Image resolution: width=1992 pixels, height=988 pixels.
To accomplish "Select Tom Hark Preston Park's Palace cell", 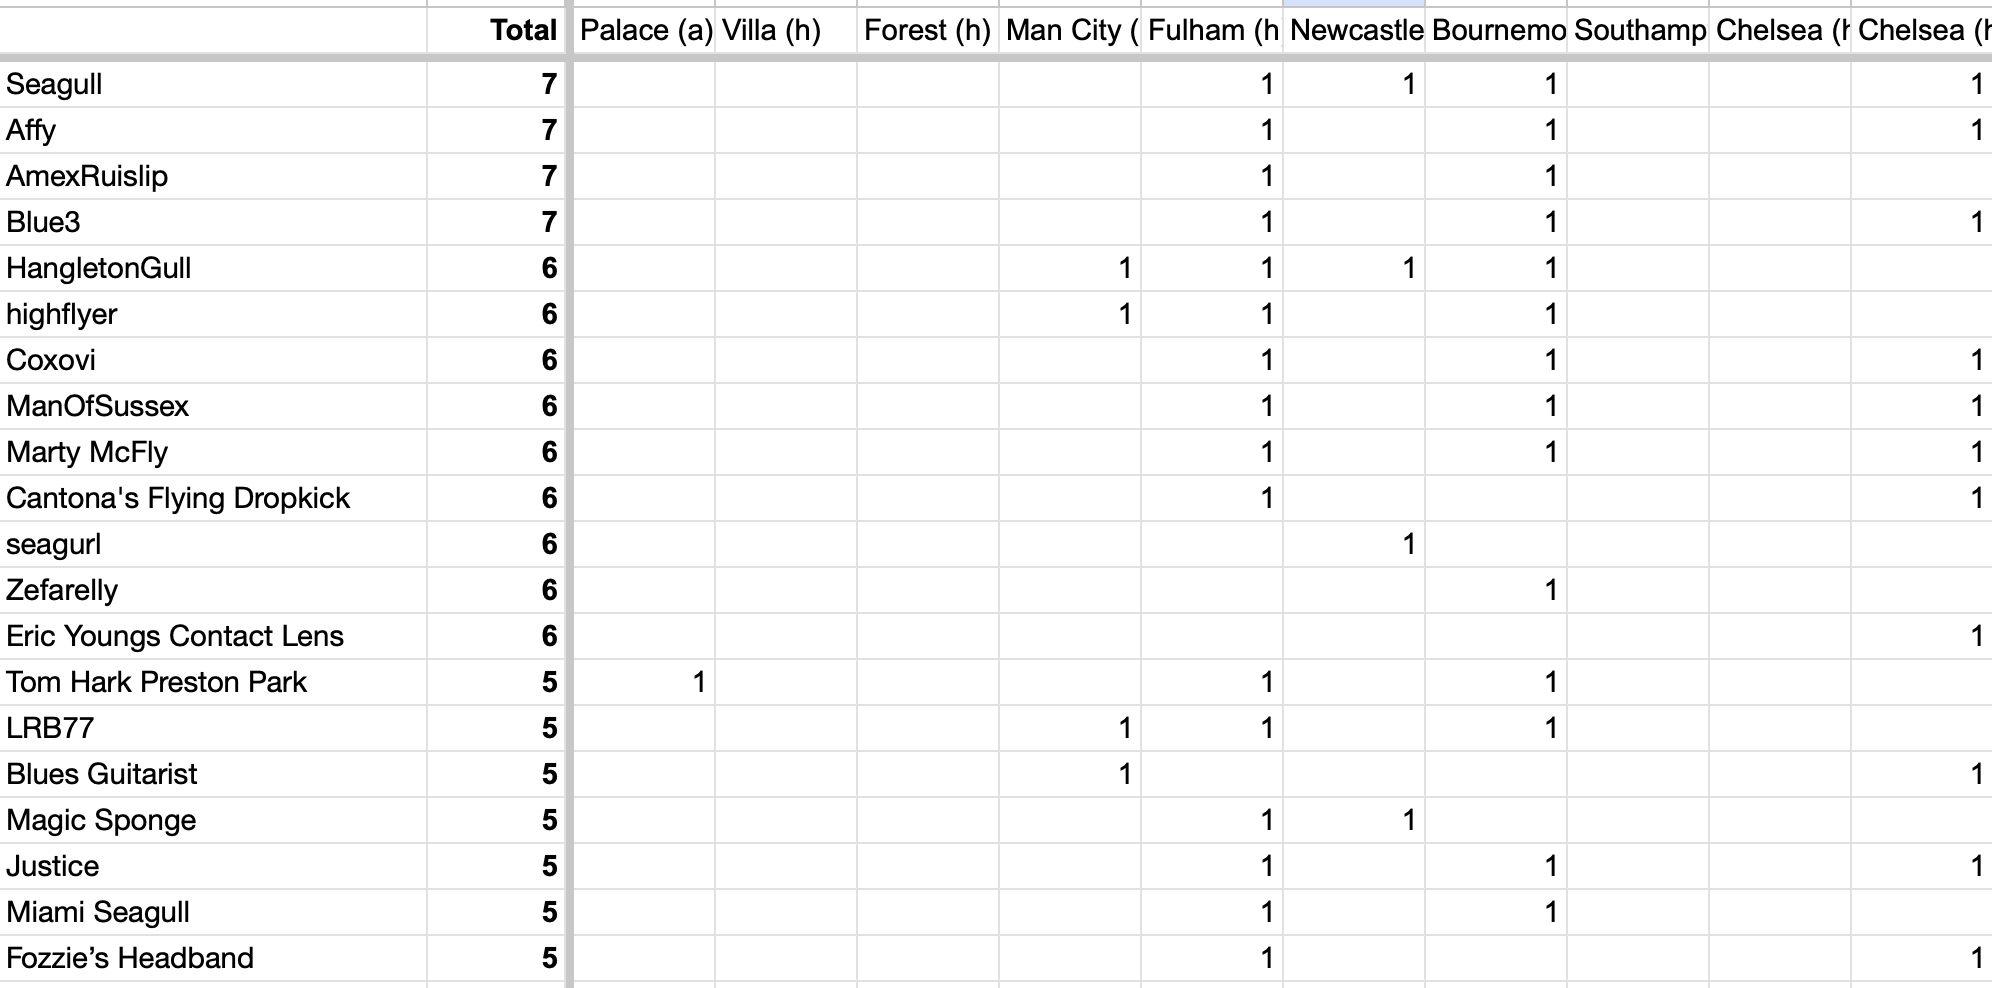I will [644, 682].
